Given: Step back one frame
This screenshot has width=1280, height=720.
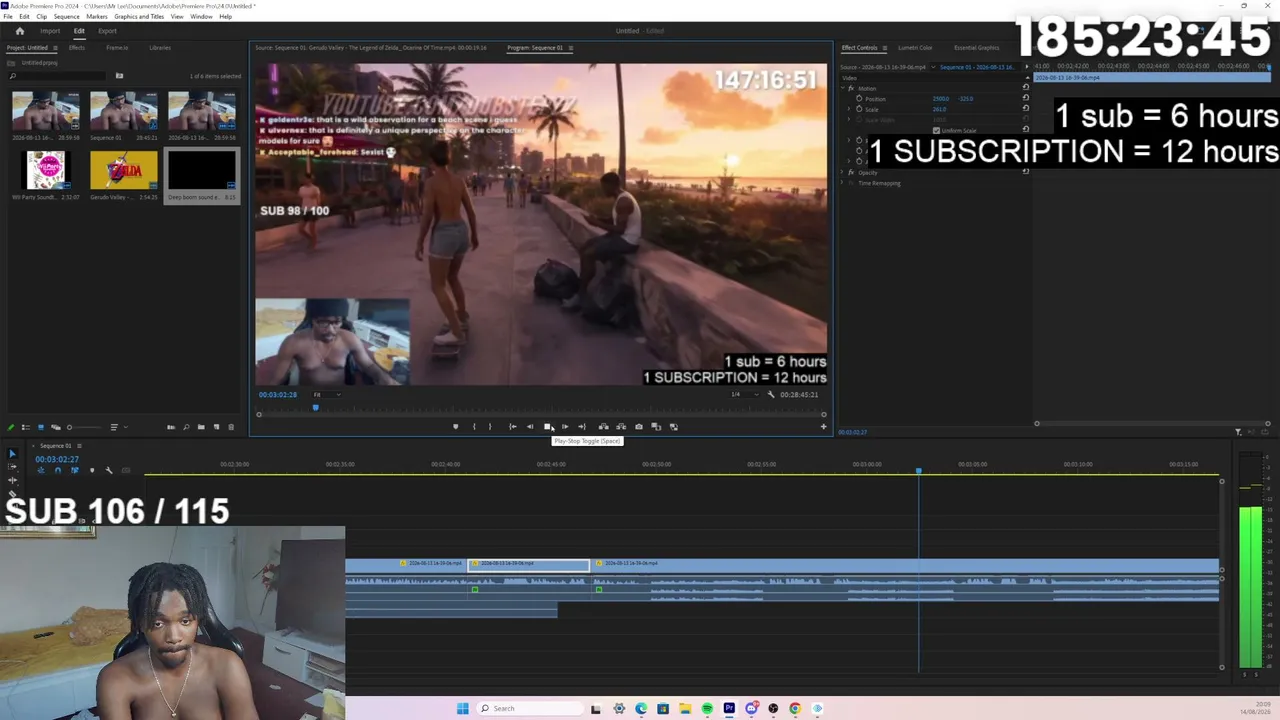Looking at the screenshot, I should point(530,427).
